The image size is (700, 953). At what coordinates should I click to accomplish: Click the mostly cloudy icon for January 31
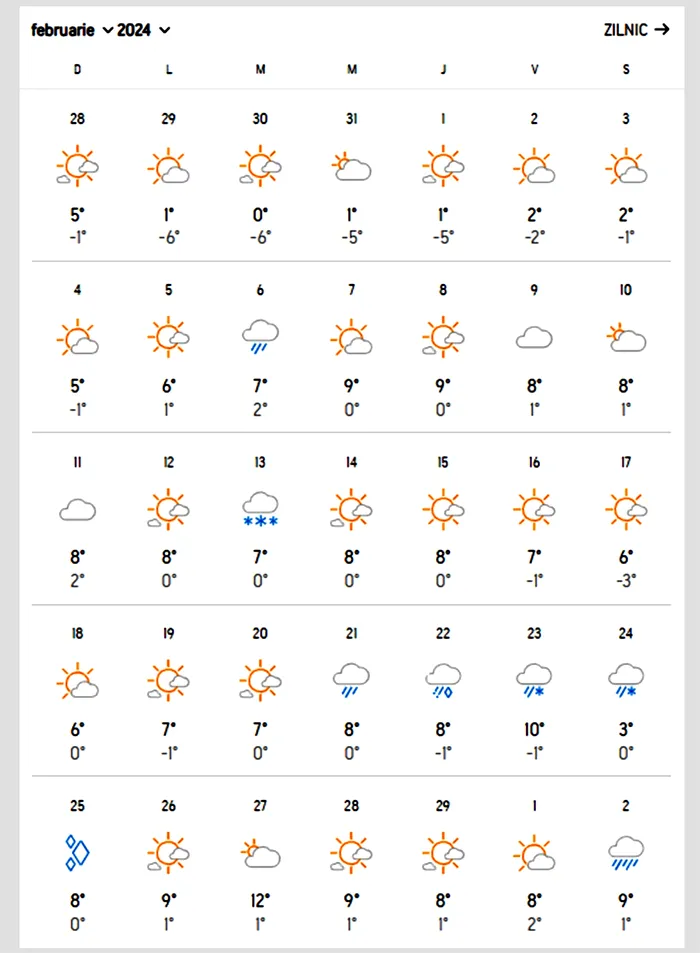(351, 167)
